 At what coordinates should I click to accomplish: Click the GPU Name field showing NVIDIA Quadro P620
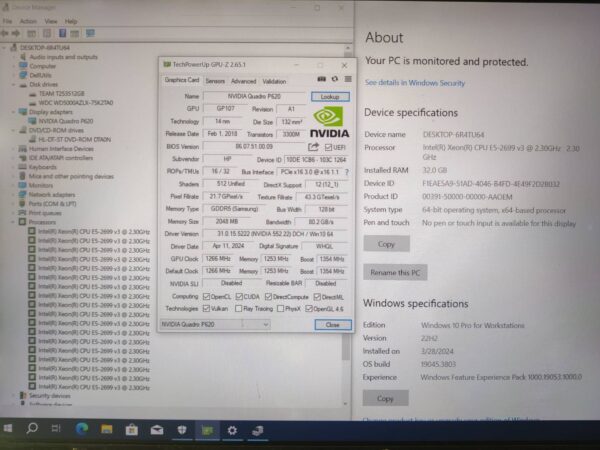[x=254, y=96]
